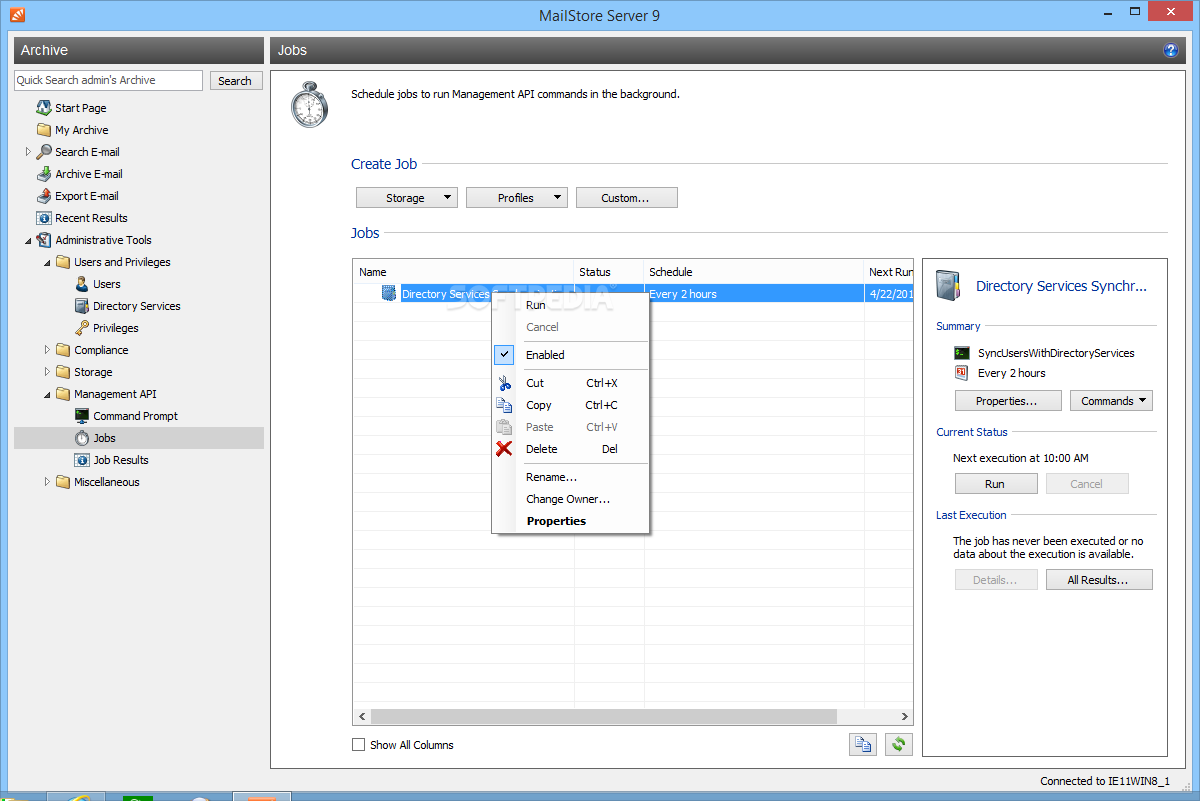This screenshot has height=801, width=1200.
Task: Click the My Archive folder icon
Action: (x=44, y=130)
